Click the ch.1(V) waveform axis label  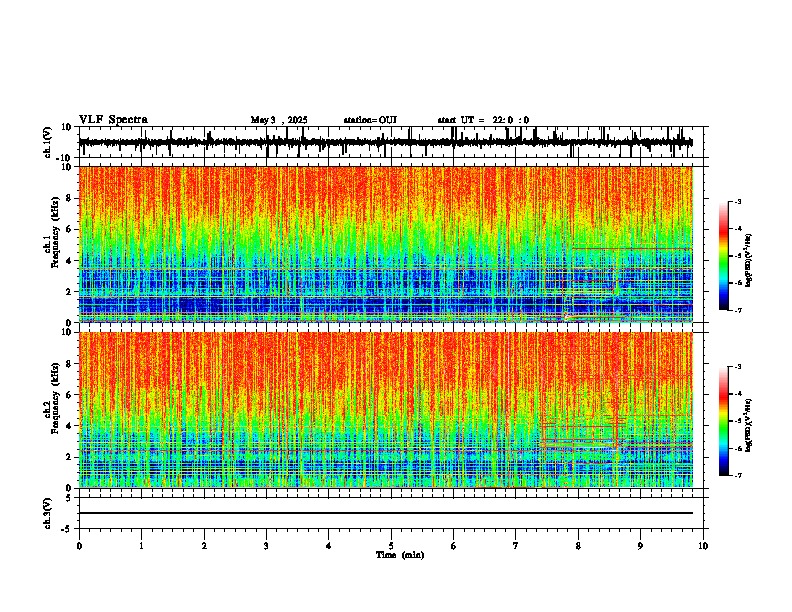(x=48, y=142)
